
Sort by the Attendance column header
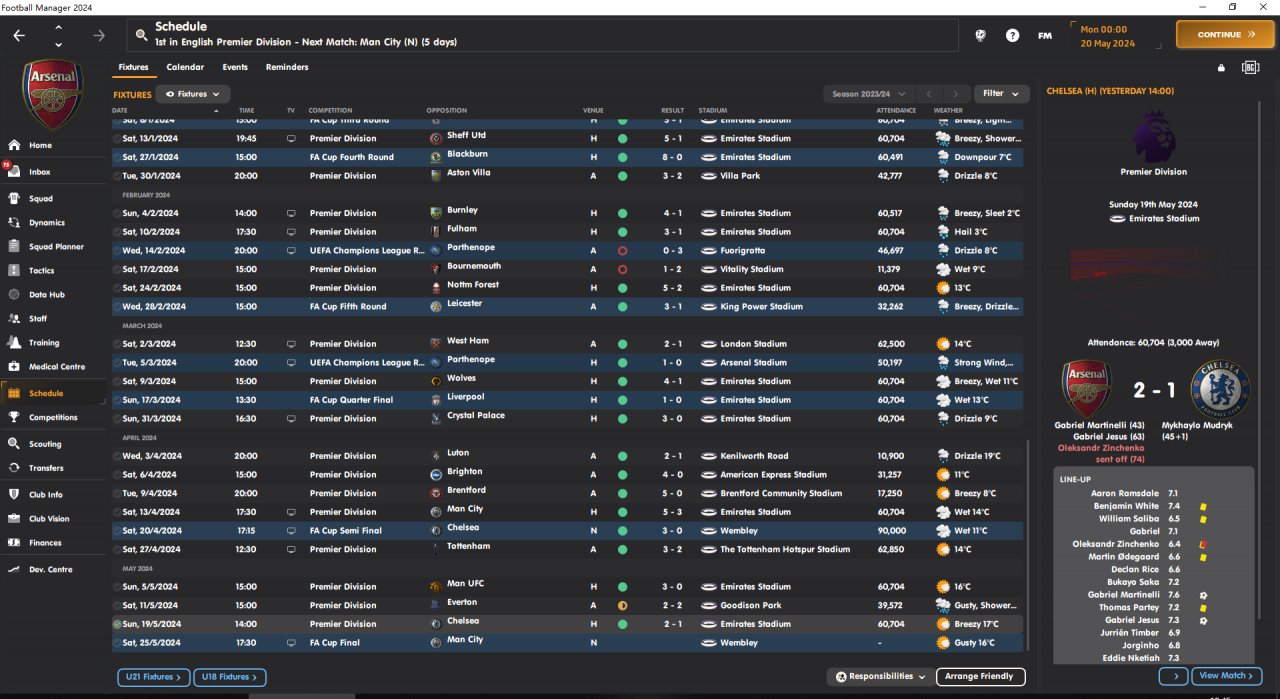(896, 110)
